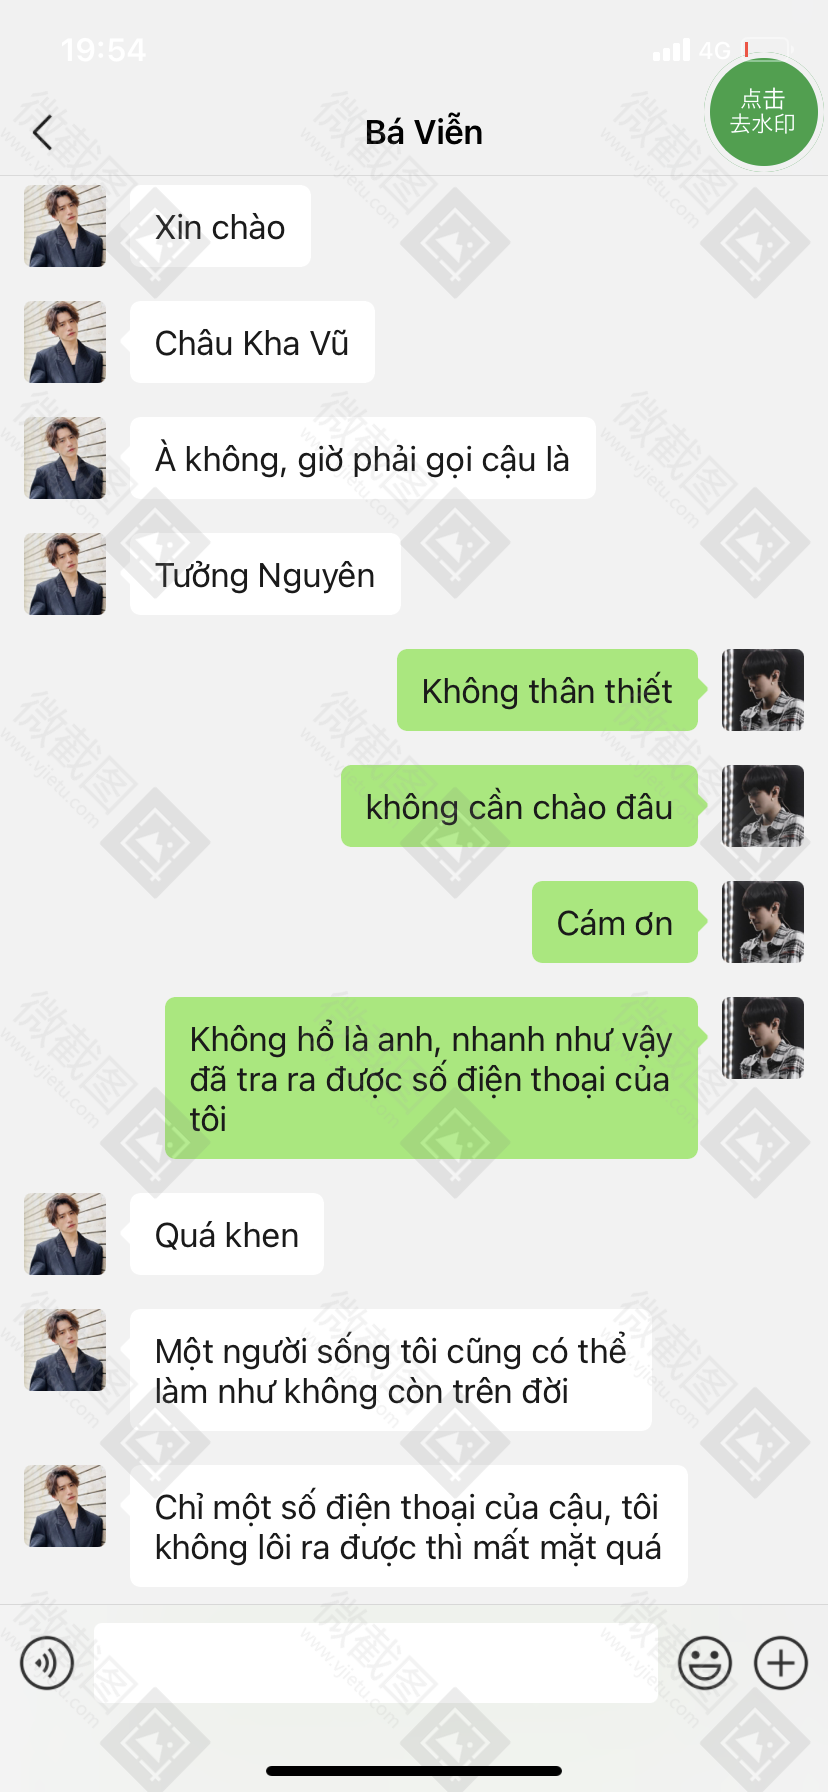Open the plus attachments menu
828x1792 pixels.
point(781,1663)
